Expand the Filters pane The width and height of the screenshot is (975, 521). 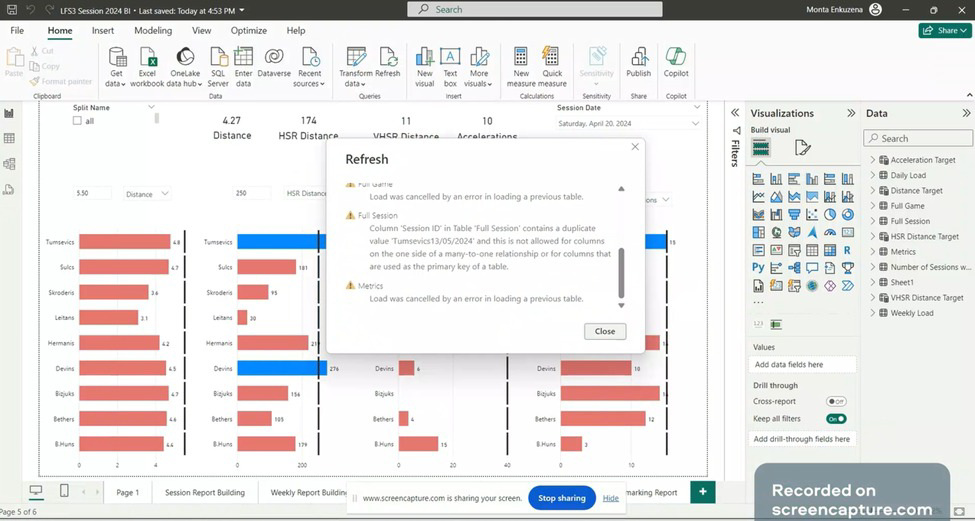(735, 113)
